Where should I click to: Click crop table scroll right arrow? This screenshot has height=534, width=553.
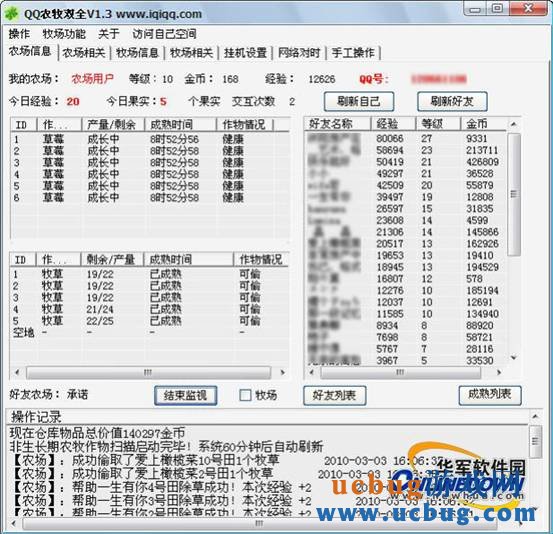282,372
